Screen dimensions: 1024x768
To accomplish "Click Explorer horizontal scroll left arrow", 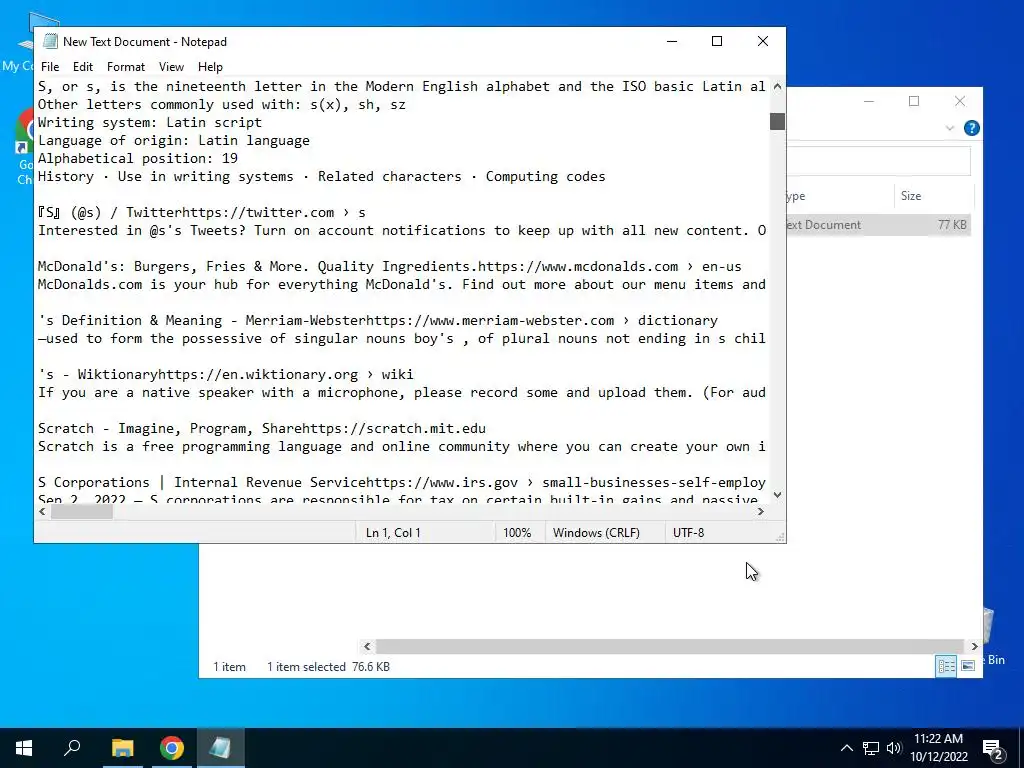I will [367, 647].
